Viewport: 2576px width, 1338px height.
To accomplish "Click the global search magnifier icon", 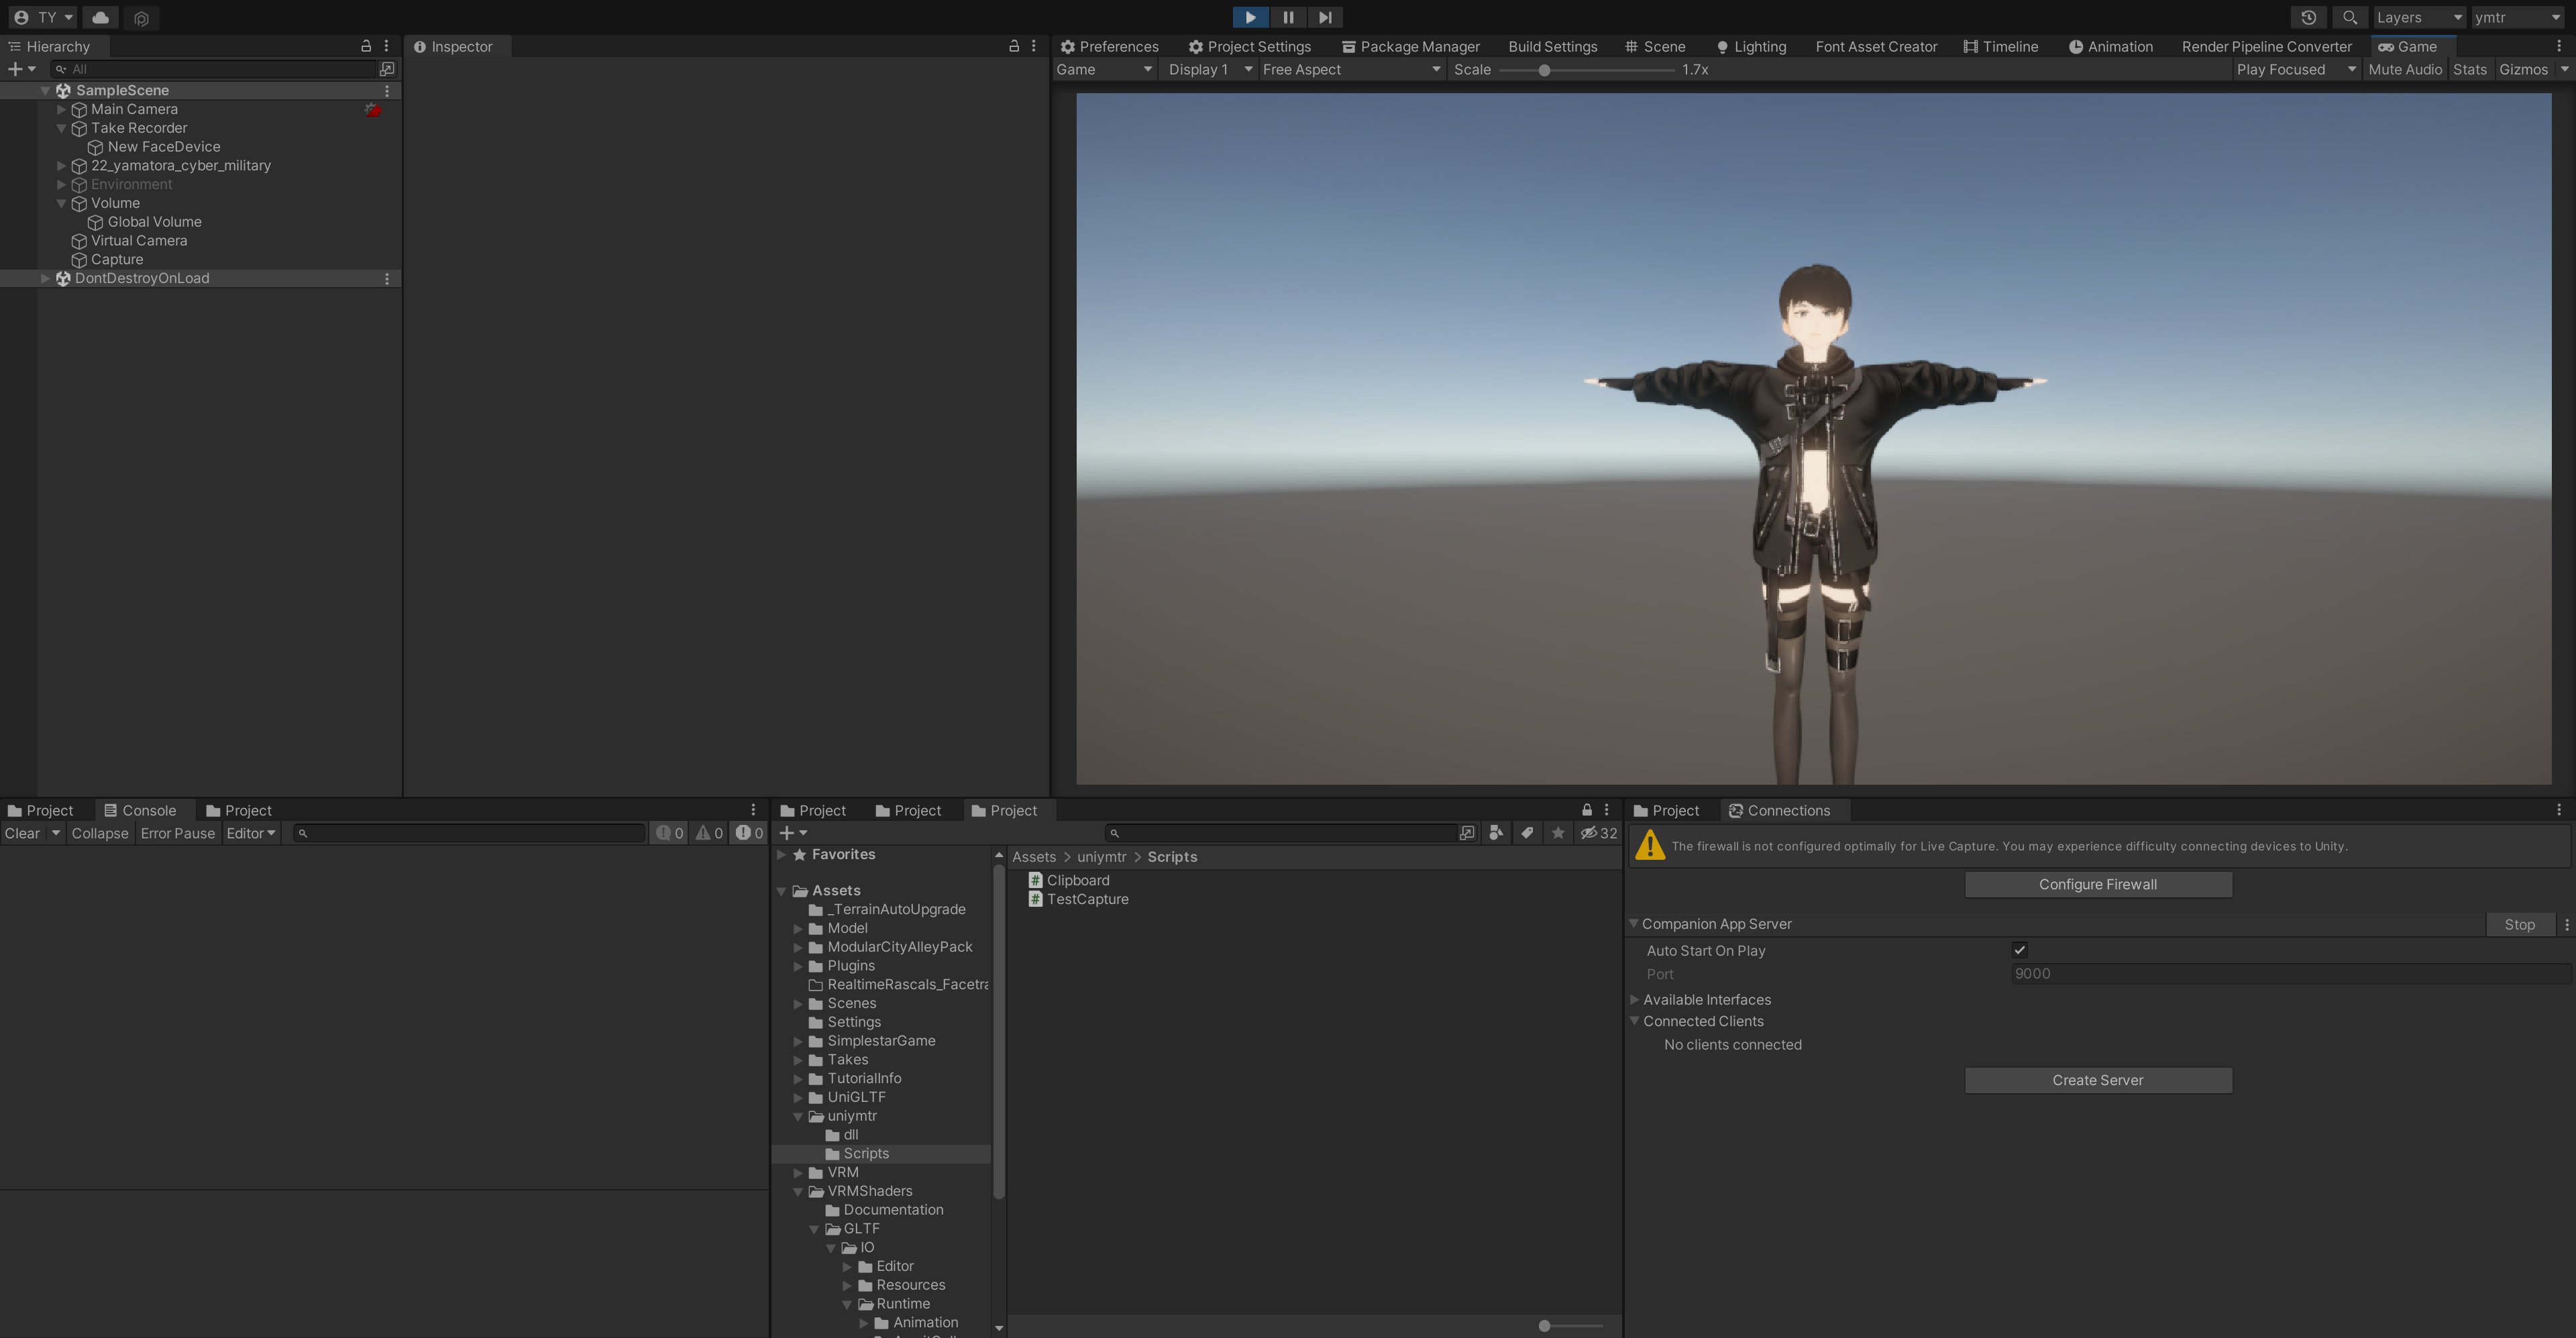I will point(2349,17).
